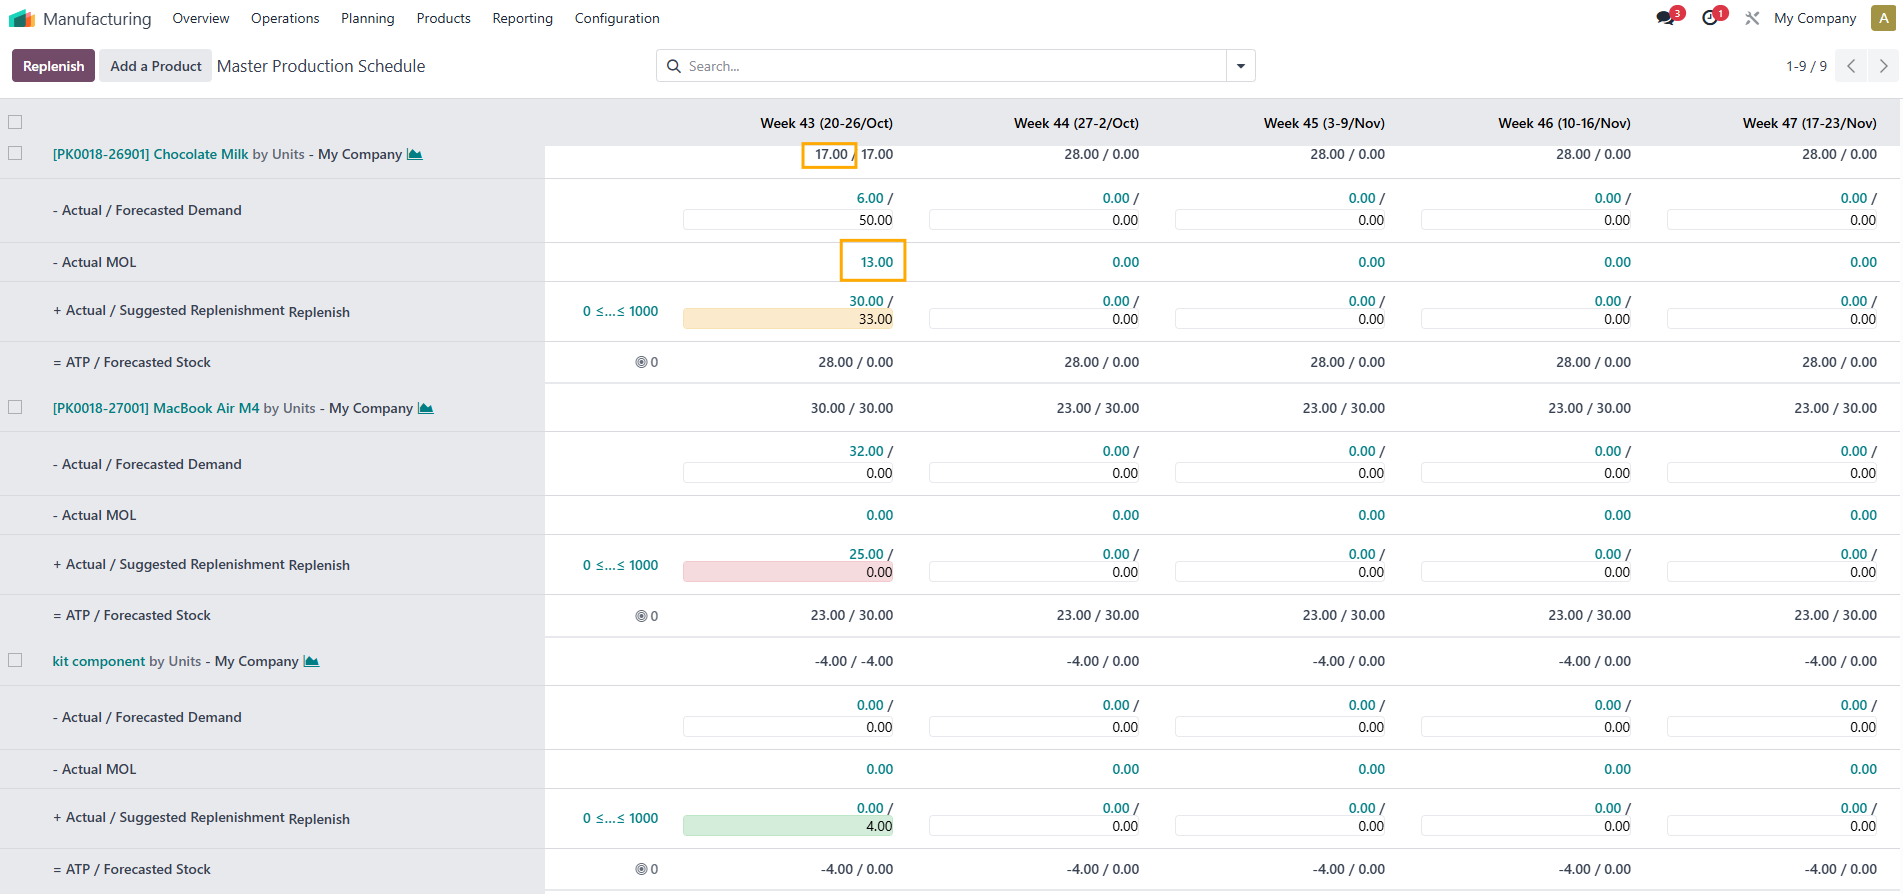Open forecast chart icon for kit component

click(311, 661)
